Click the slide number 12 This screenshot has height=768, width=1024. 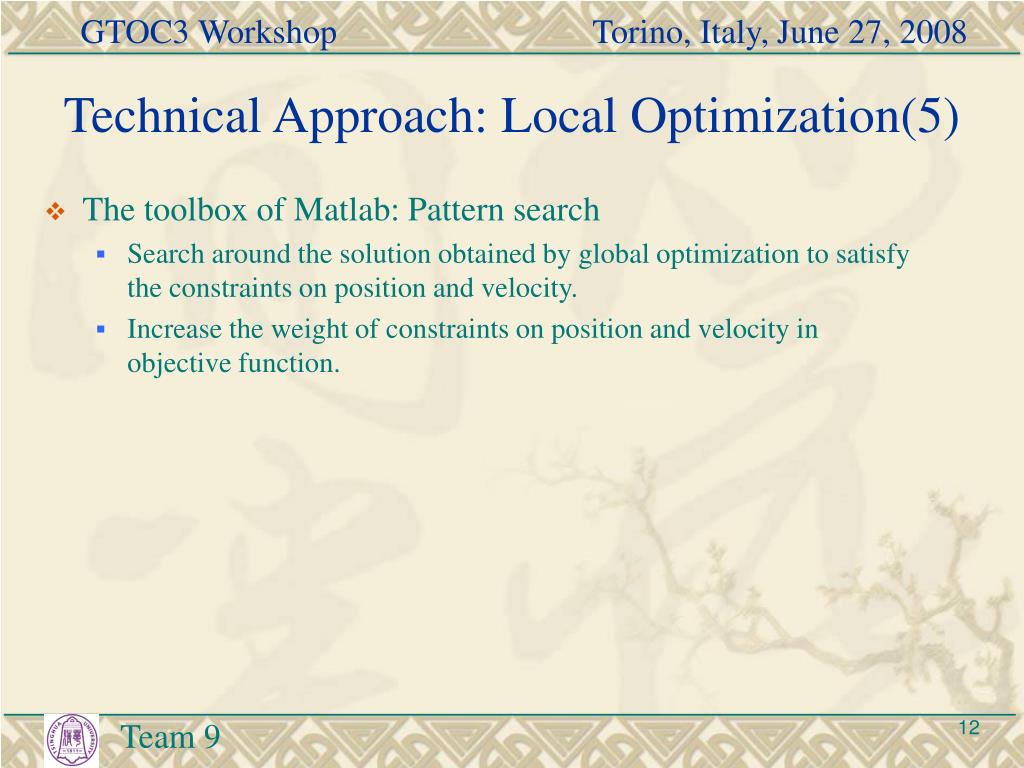(969, 728)
